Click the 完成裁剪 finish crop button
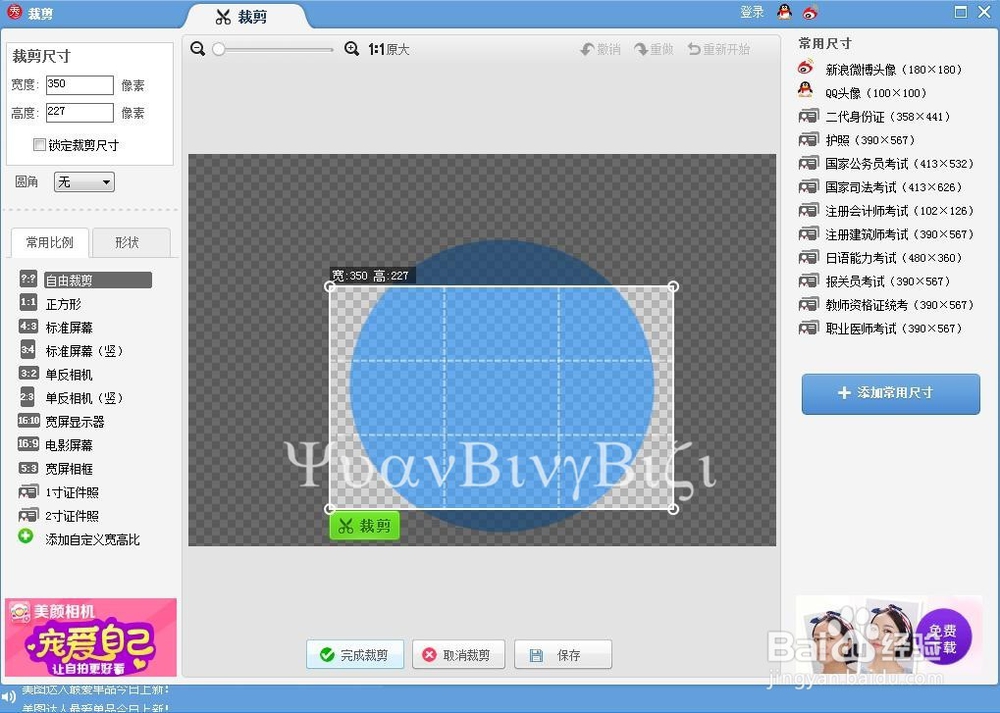The image size is (1000, 713). coord(355,655)
